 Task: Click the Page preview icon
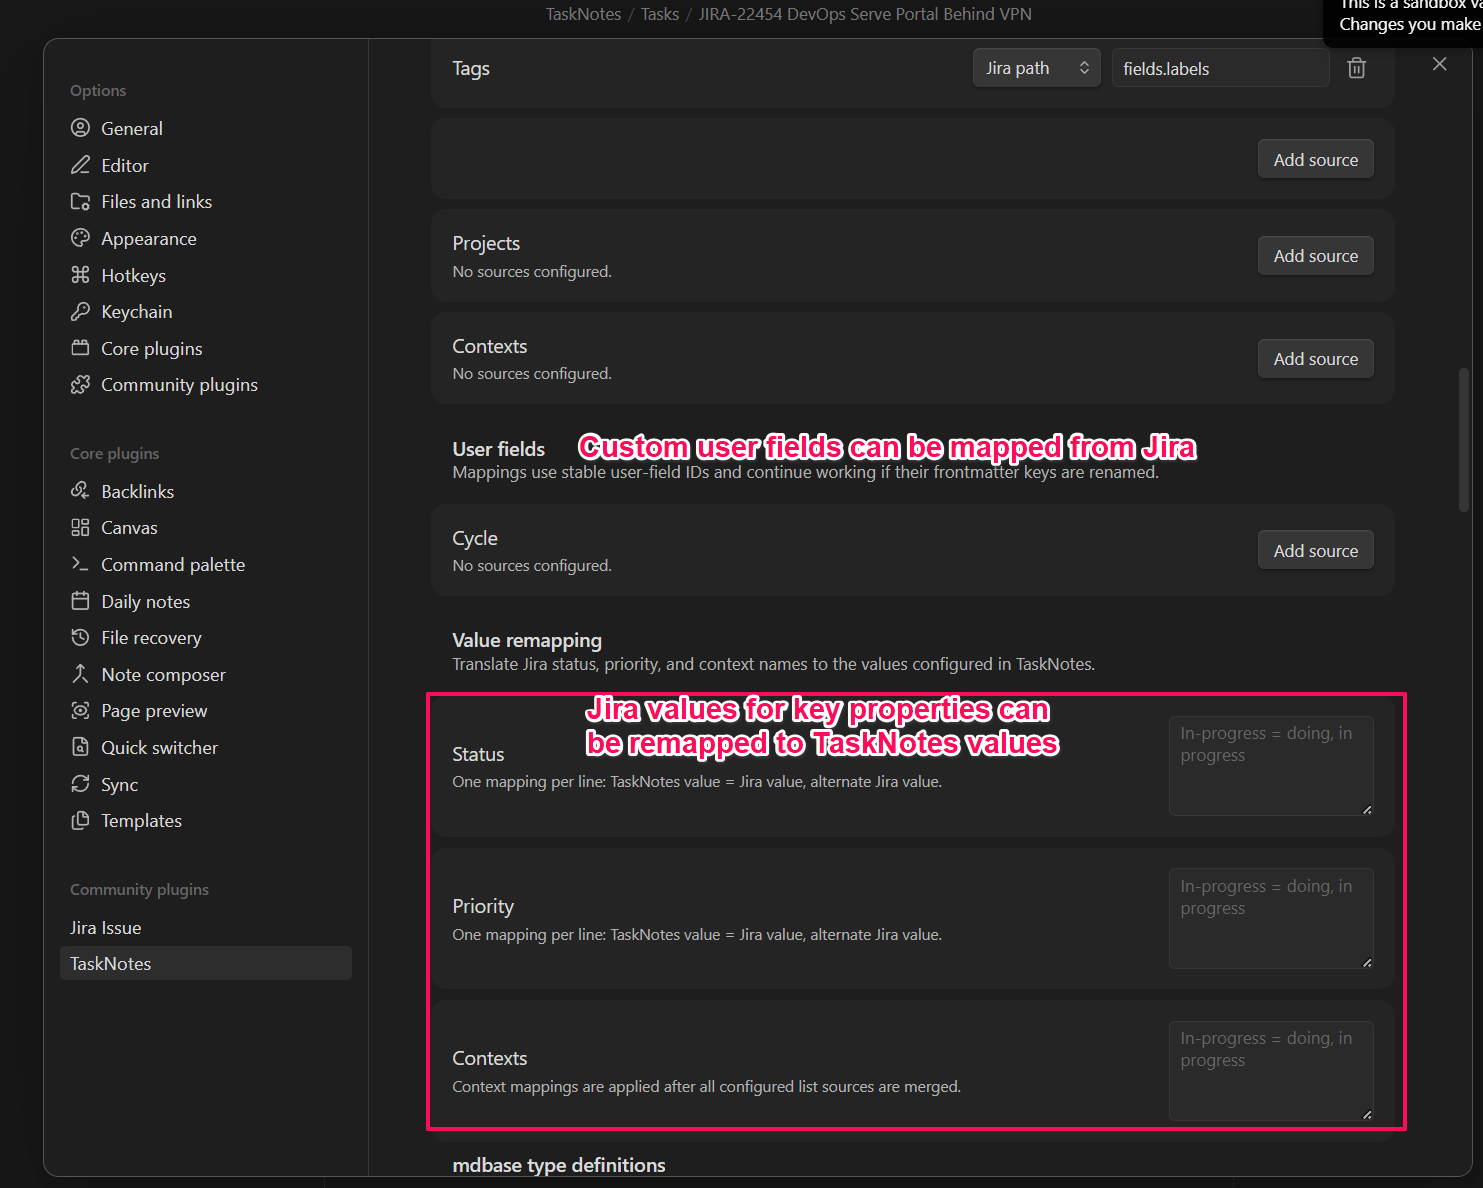[80, 710]
